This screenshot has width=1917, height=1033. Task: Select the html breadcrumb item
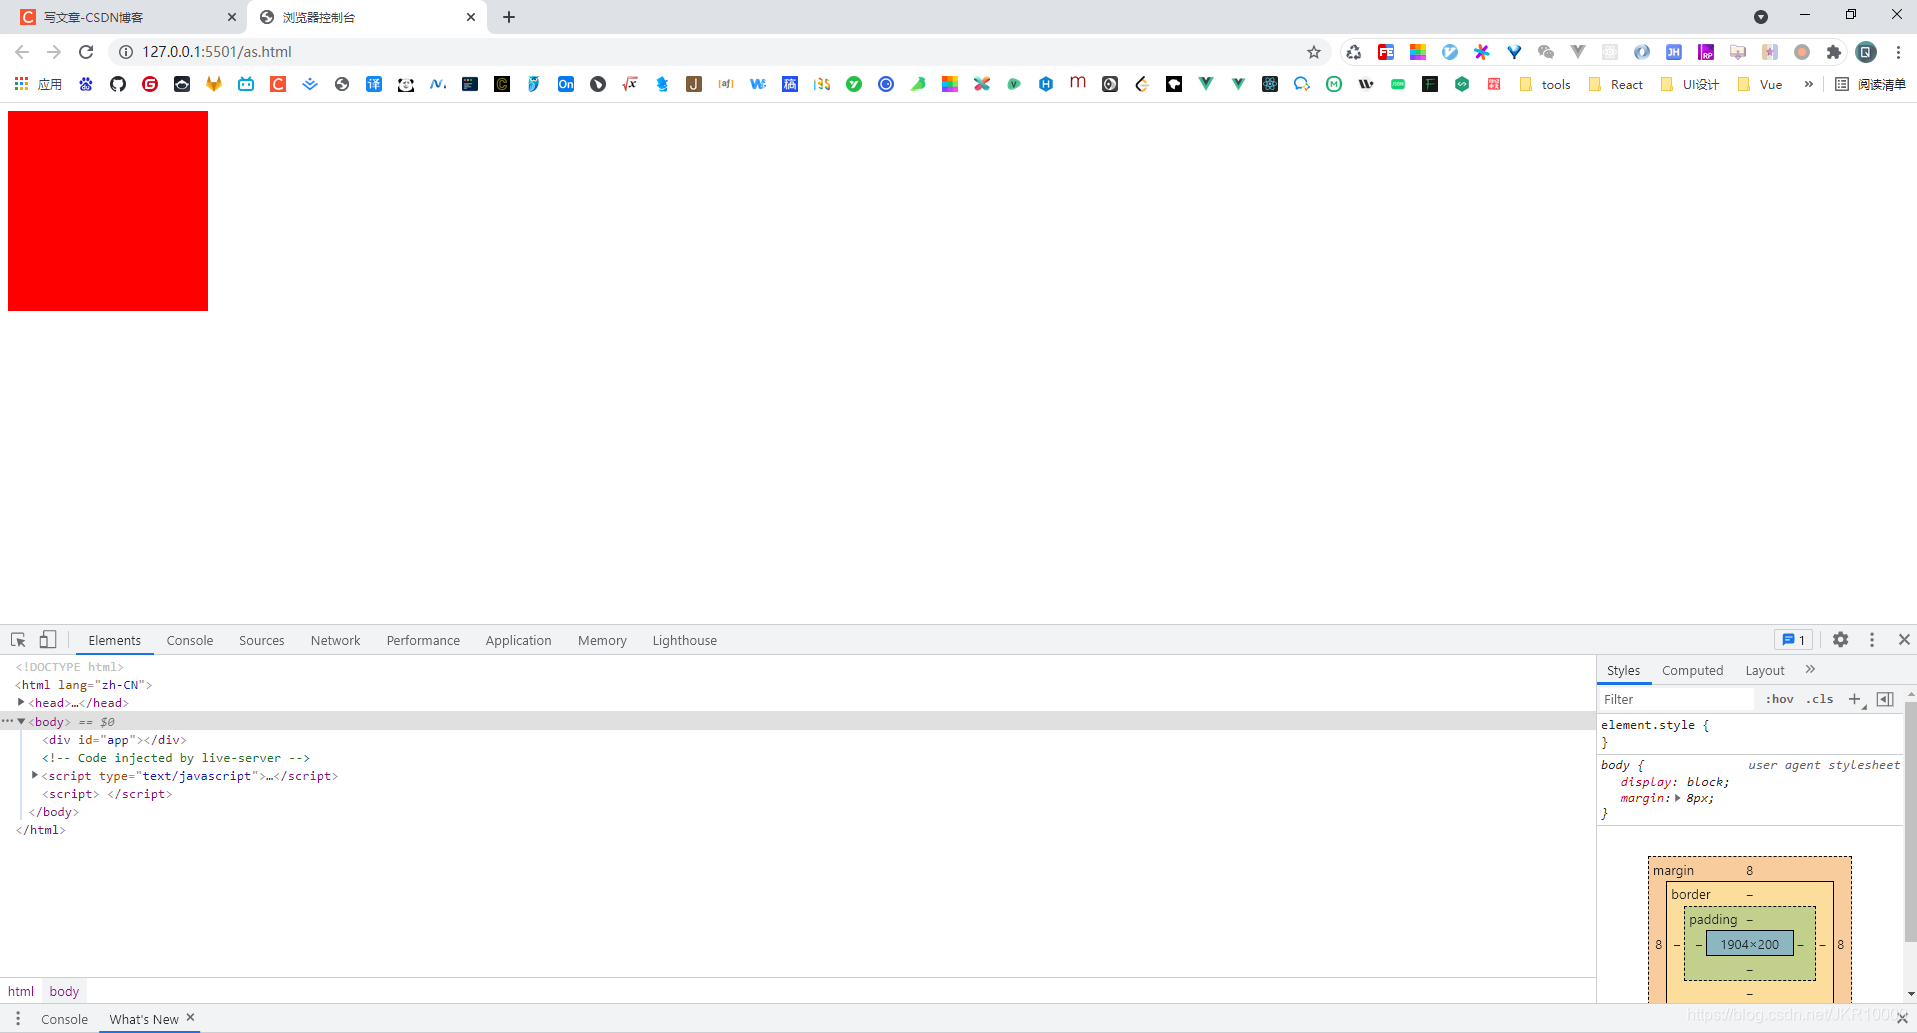pos(21,992)
